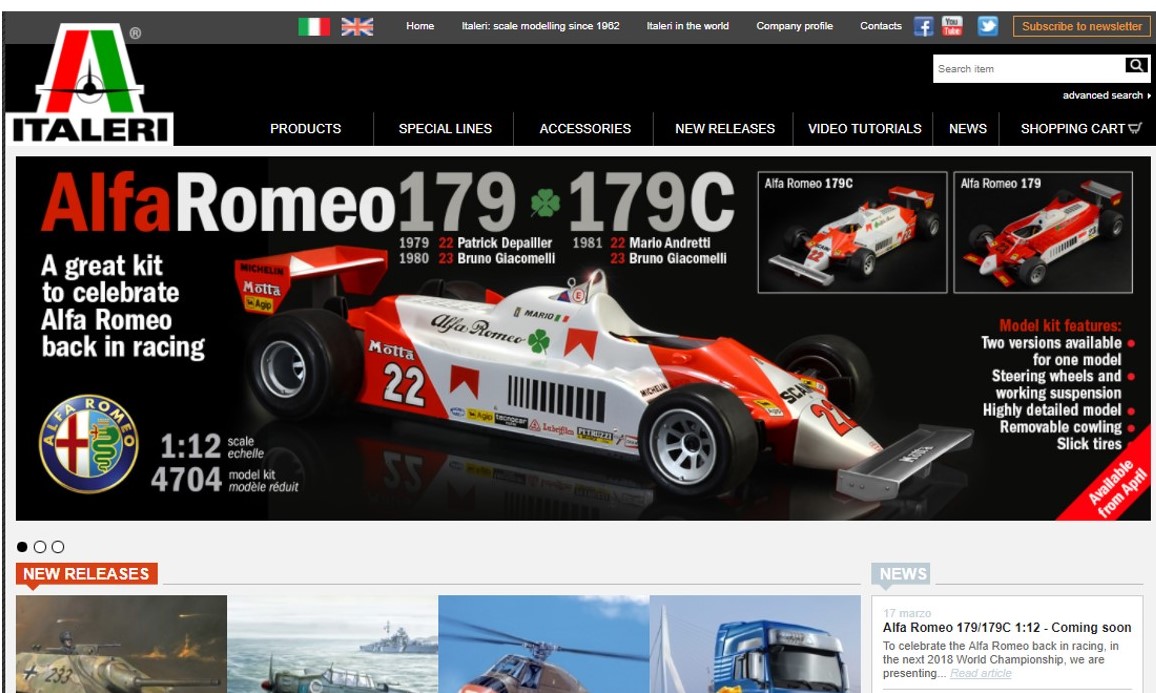Click the Italeri logo

point(90,86)
